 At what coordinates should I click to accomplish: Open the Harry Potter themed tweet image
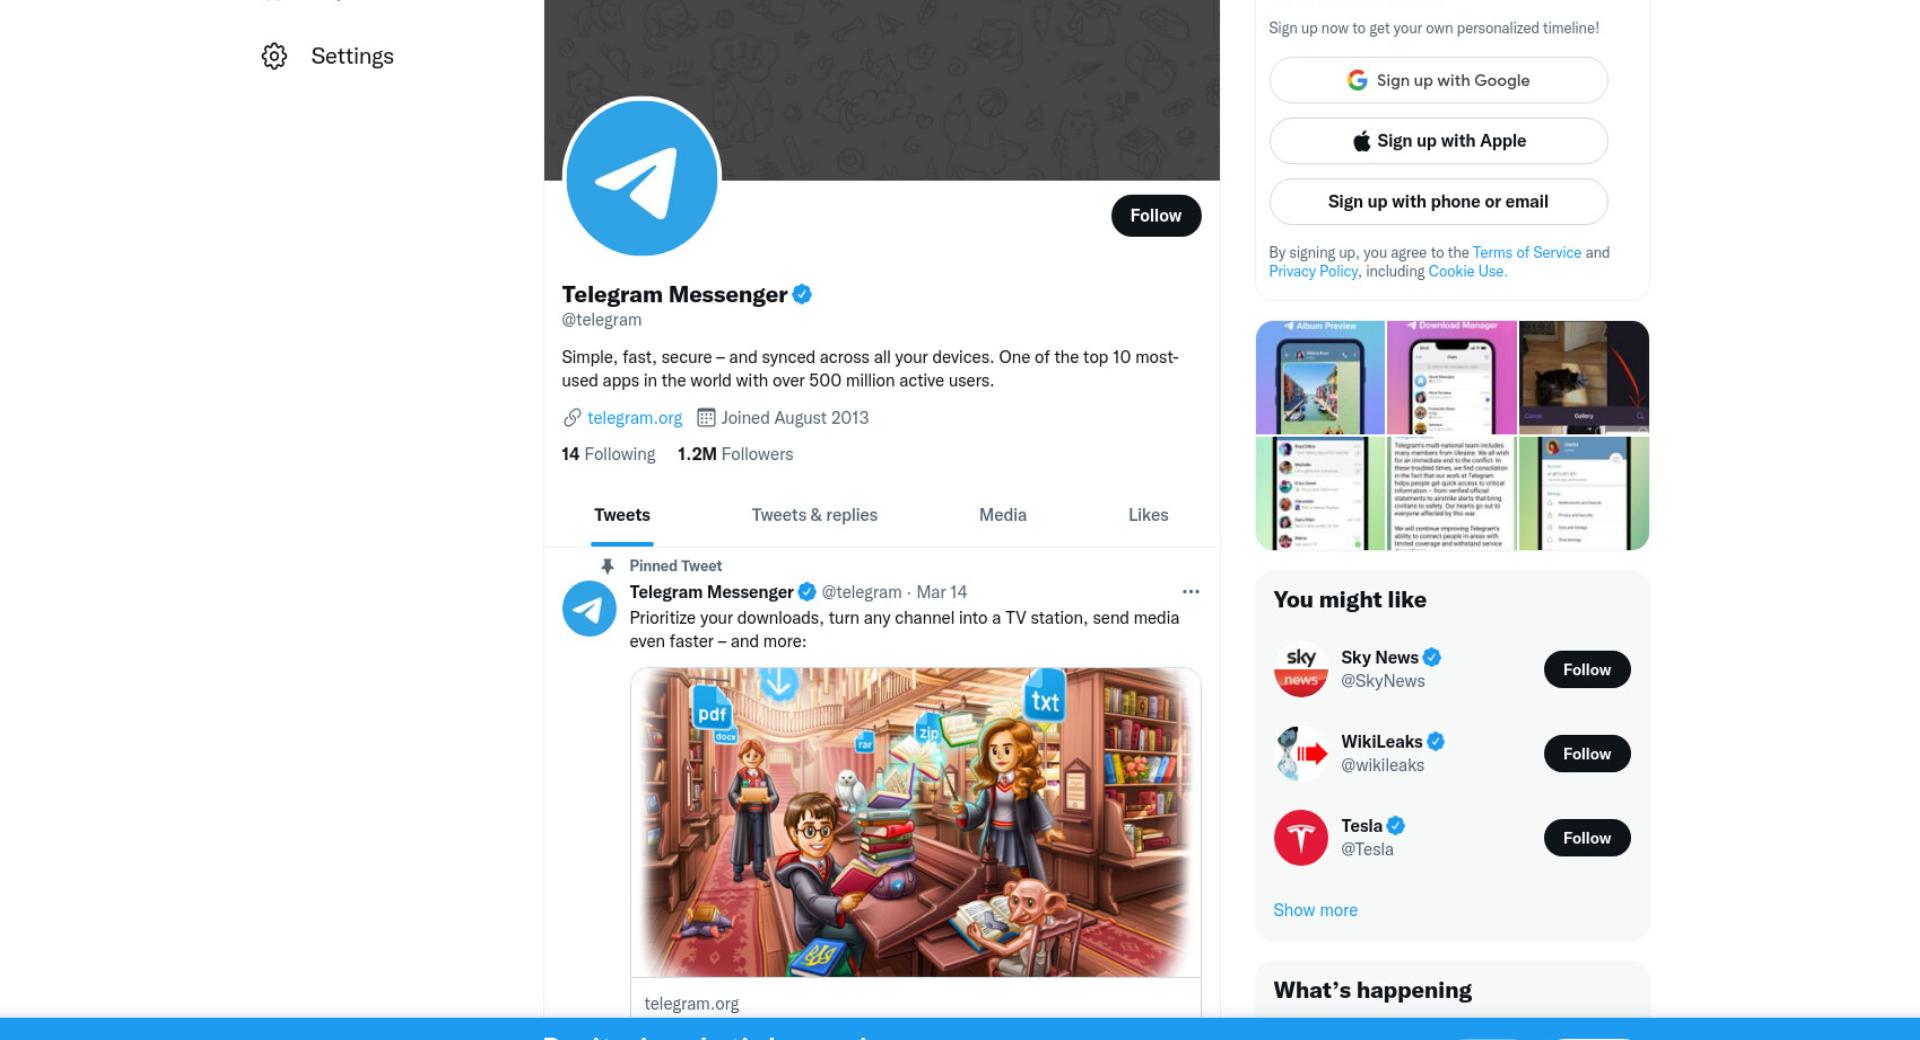pyautogui.click(x=915, y=822)
